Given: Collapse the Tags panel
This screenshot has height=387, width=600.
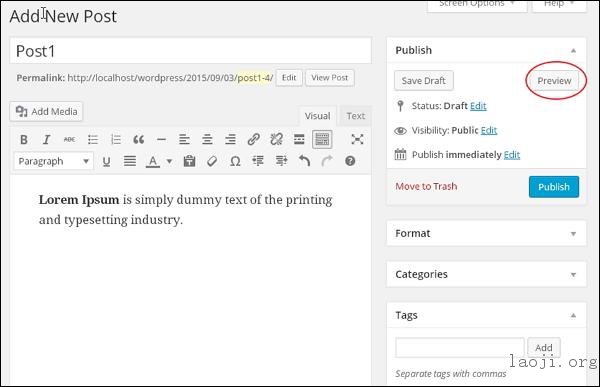Looking at the screenshot, I should (573, 315).
